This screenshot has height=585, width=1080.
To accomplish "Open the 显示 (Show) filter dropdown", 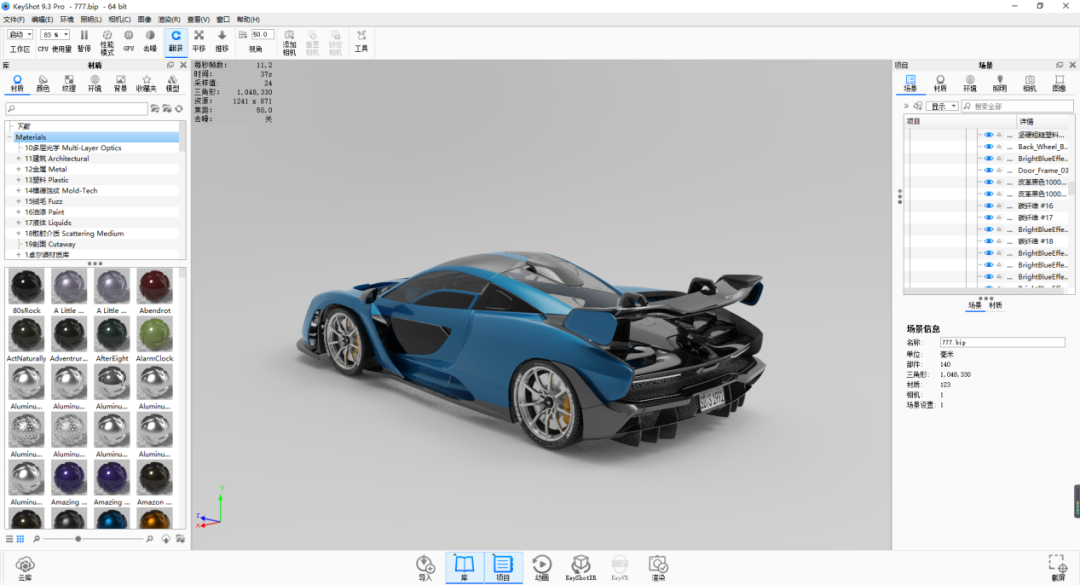I will 943,106.
